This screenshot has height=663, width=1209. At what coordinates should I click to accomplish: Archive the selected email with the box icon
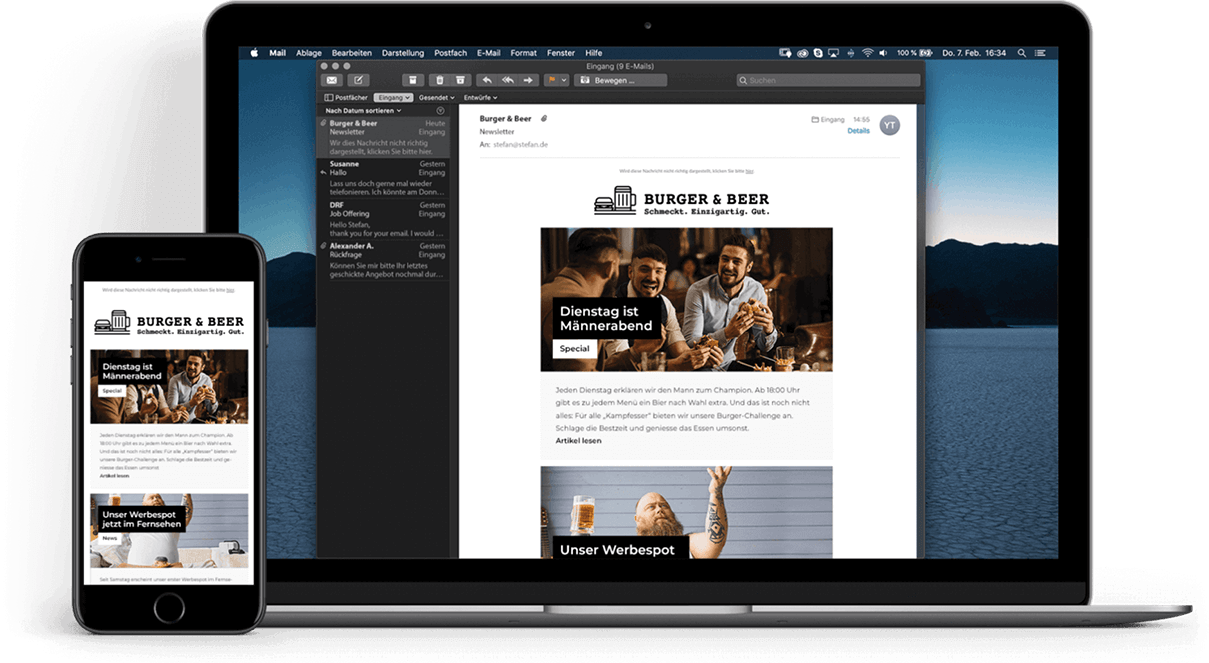click(412, 80)
